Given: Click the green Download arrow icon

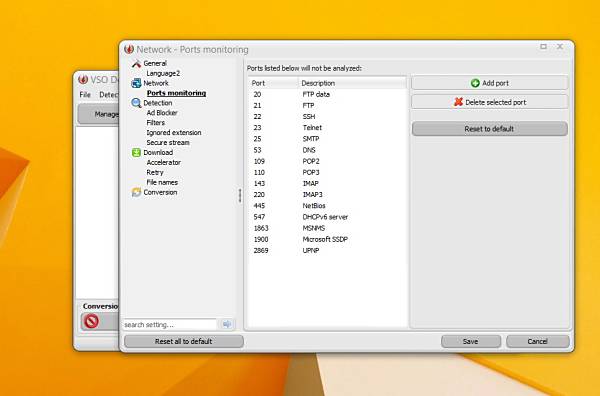Looking at the screenshot, I should coord(136,153).
